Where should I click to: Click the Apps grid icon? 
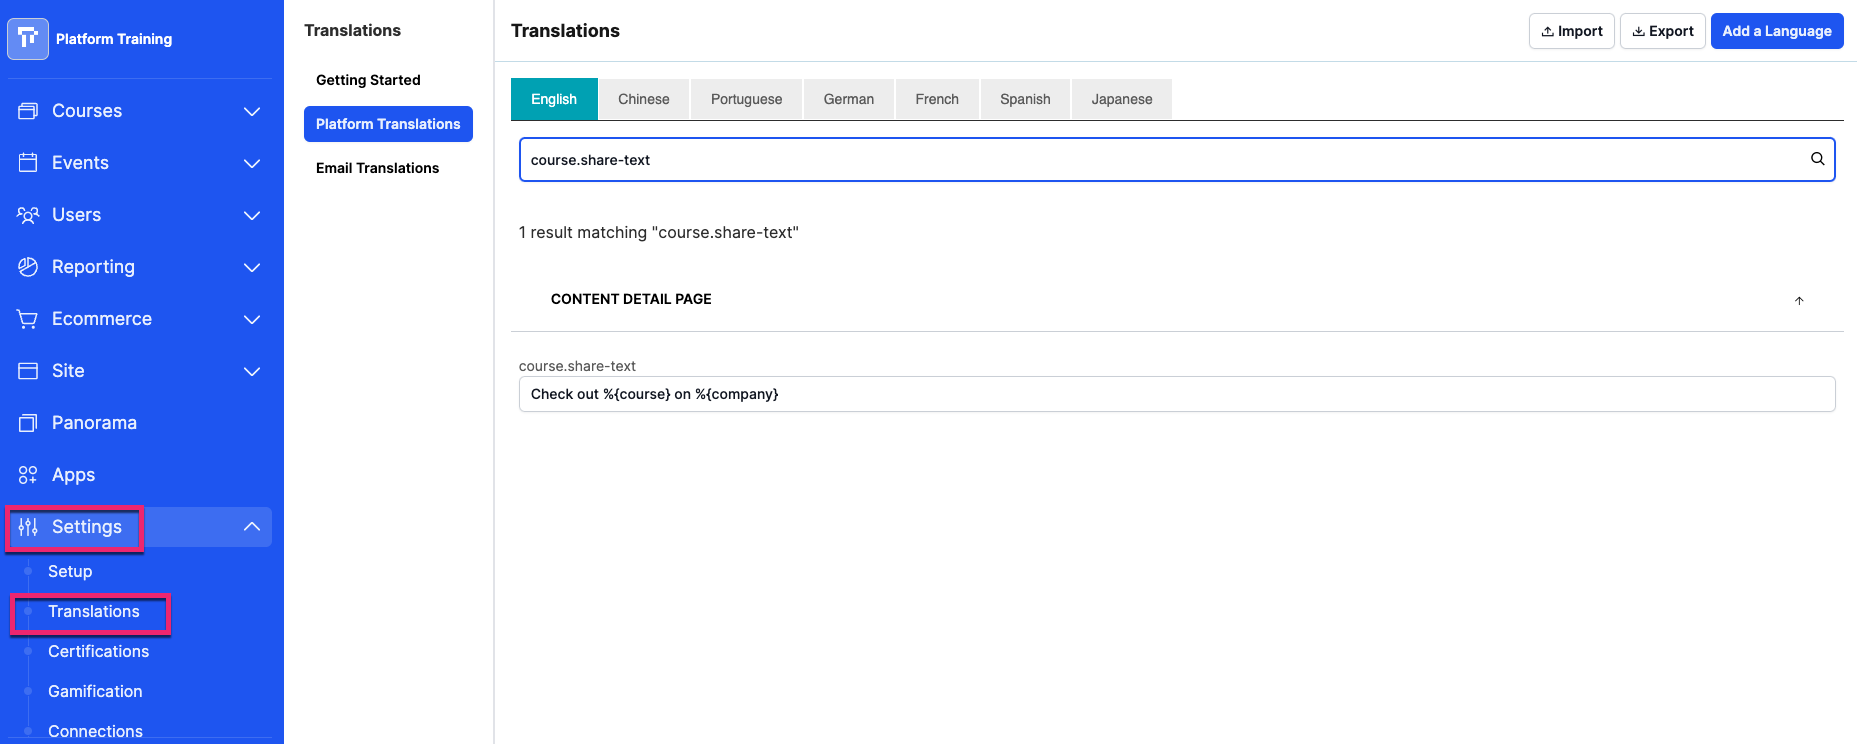tap(28, 475)
